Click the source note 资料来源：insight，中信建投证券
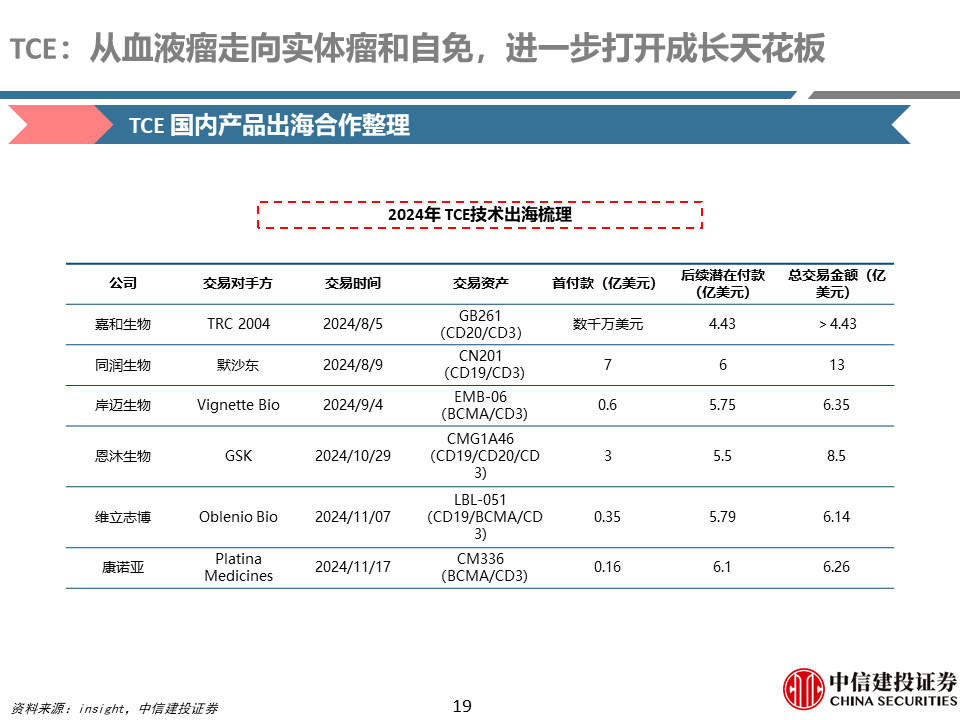 [114, 708]
